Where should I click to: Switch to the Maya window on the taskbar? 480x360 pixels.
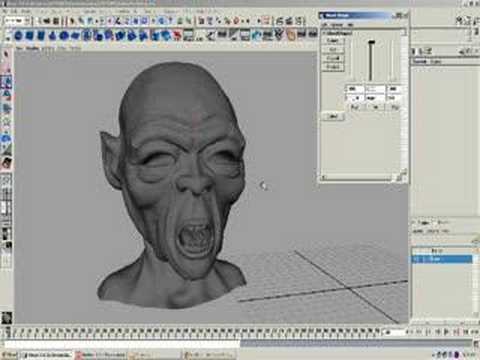(x=48, y=355)
